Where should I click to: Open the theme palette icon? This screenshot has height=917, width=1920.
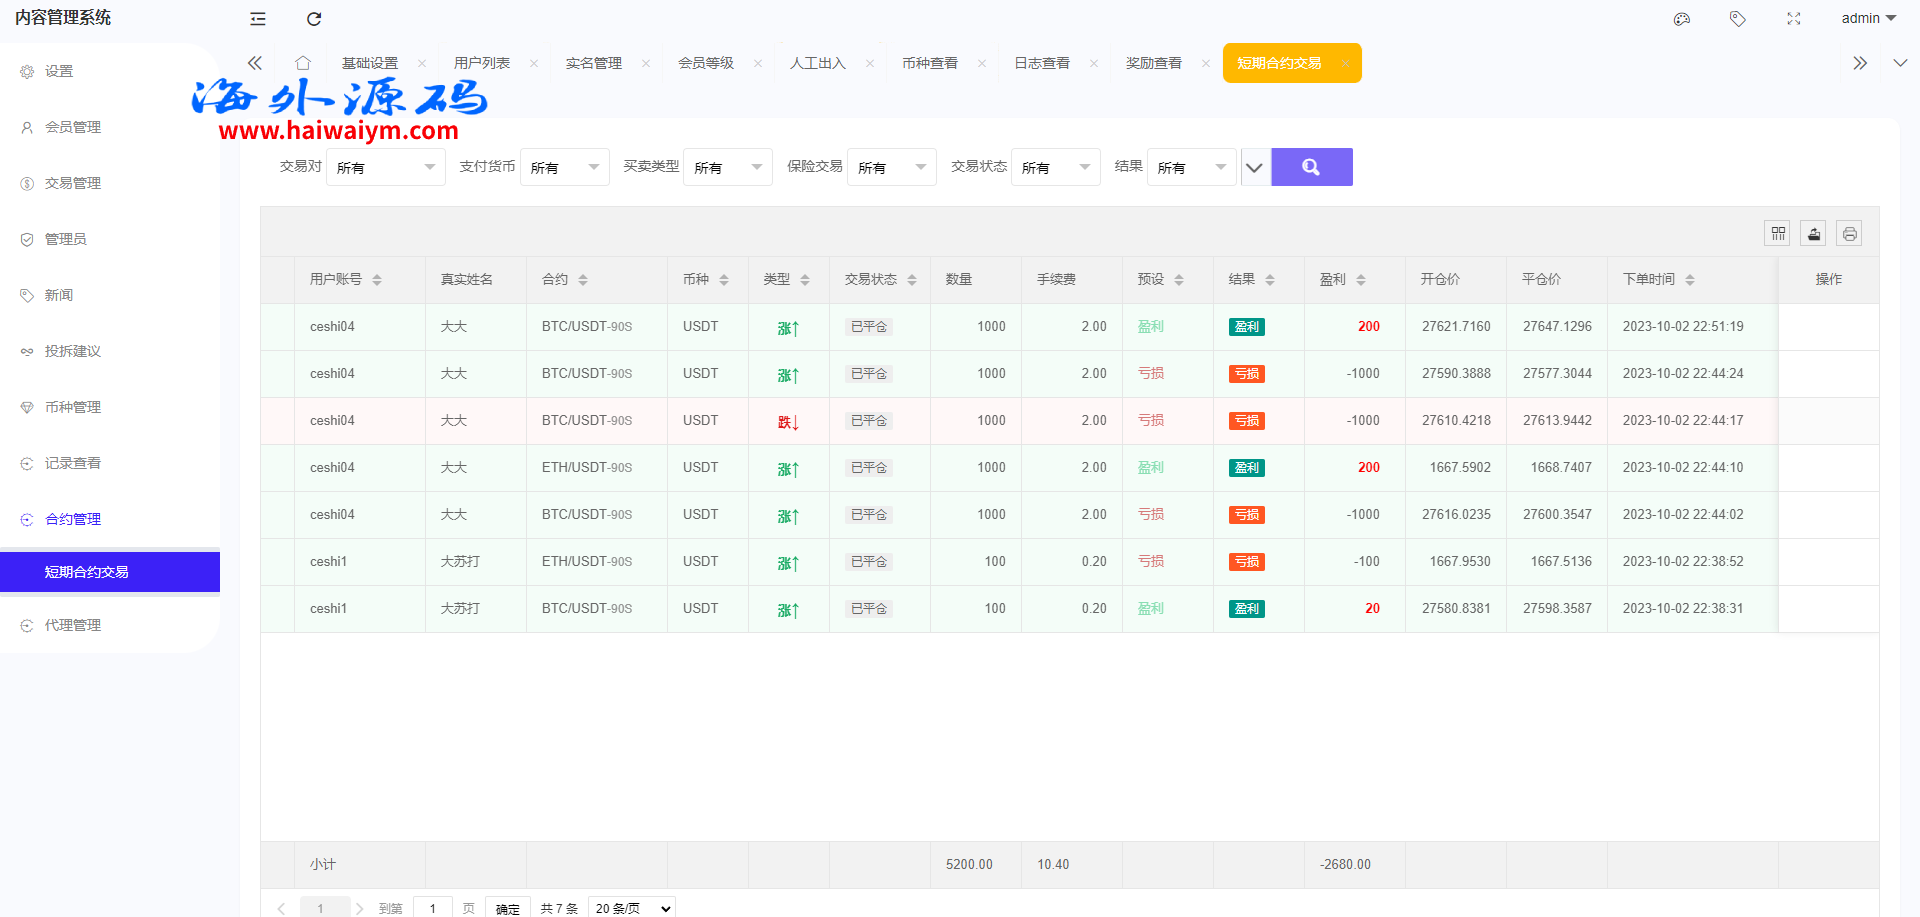tap(1682, 19)
